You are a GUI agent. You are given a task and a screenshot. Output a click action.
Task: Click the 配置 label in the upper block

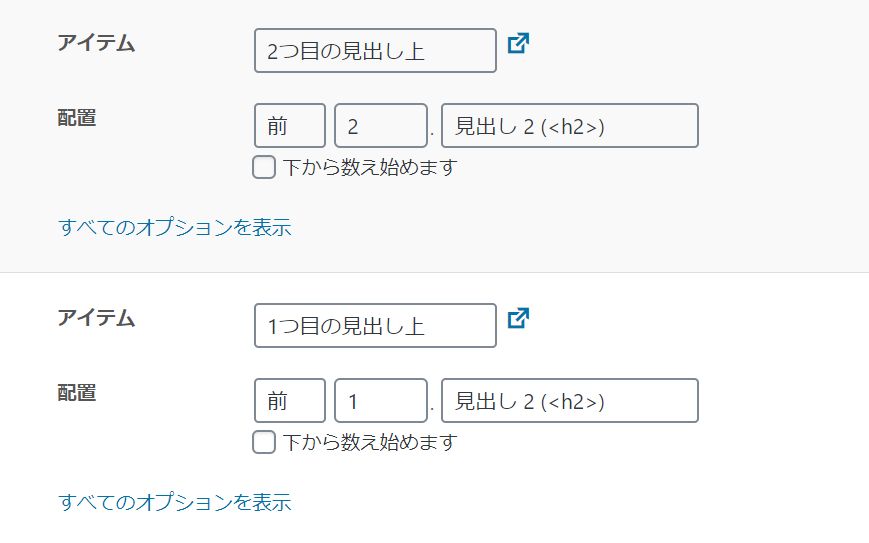(x=77, y=118)
